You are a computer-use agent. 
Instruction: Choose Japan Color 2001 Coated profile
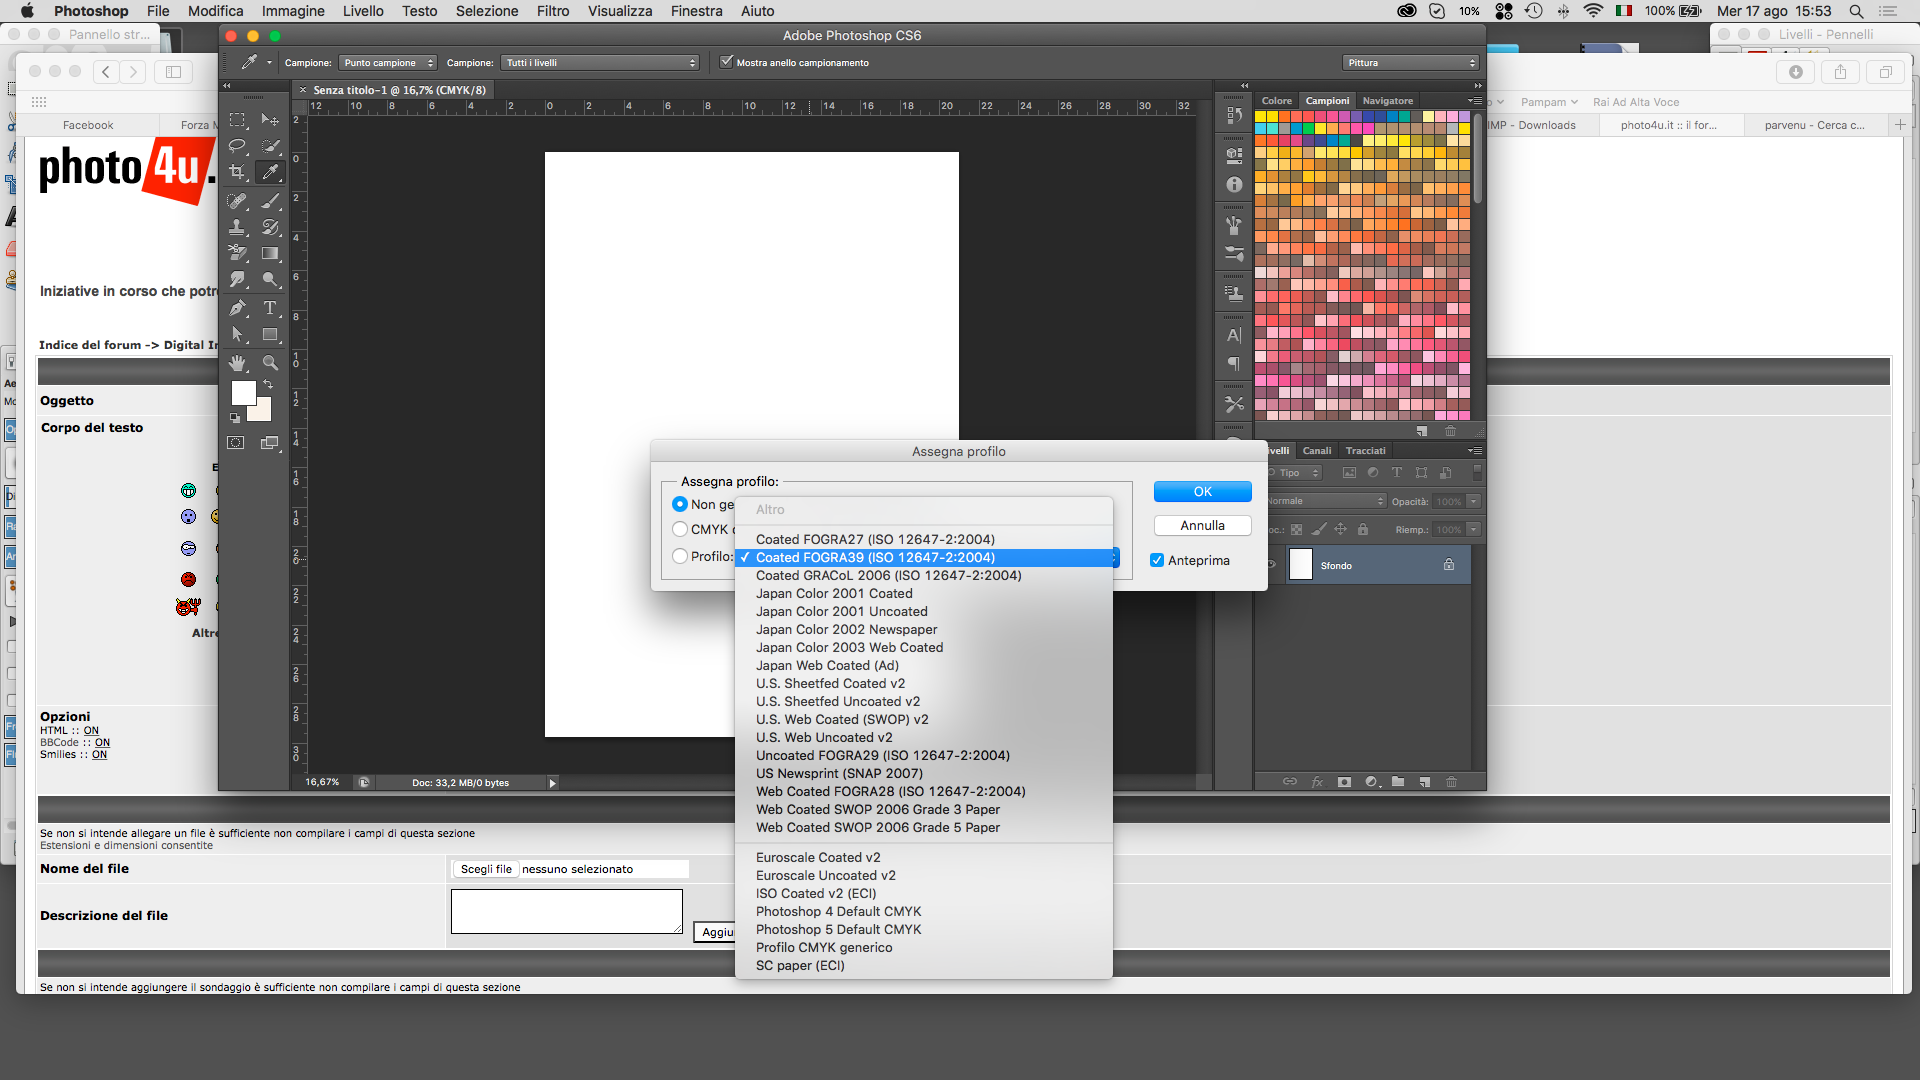[x=834, y=593]
